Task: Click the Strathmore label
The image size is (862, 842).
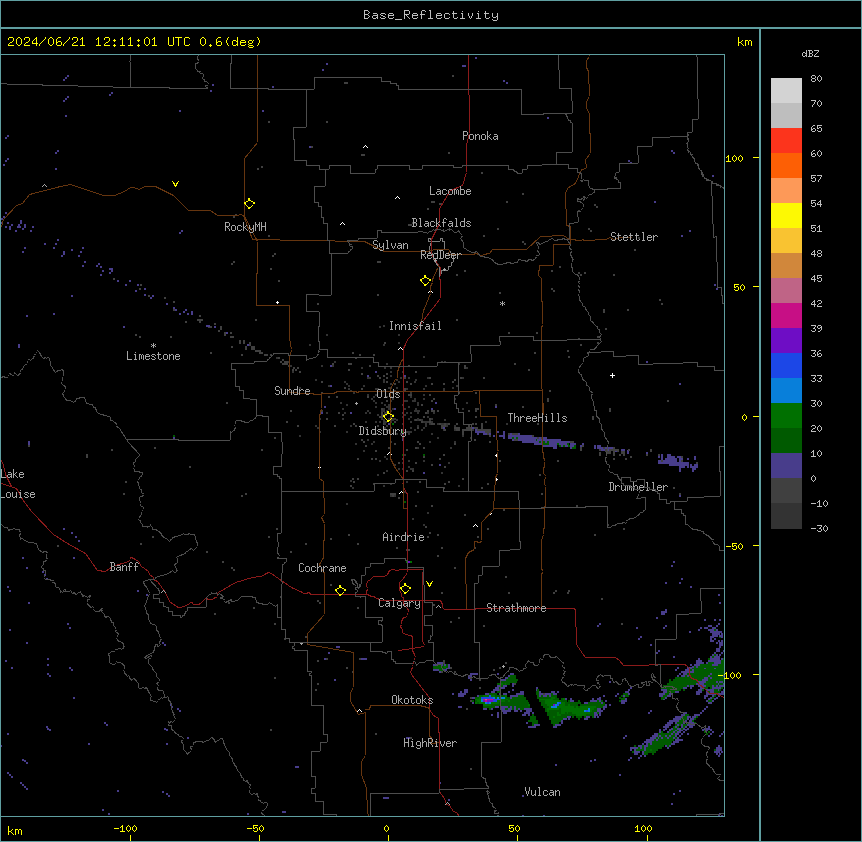Action: (x=516, y=608)
